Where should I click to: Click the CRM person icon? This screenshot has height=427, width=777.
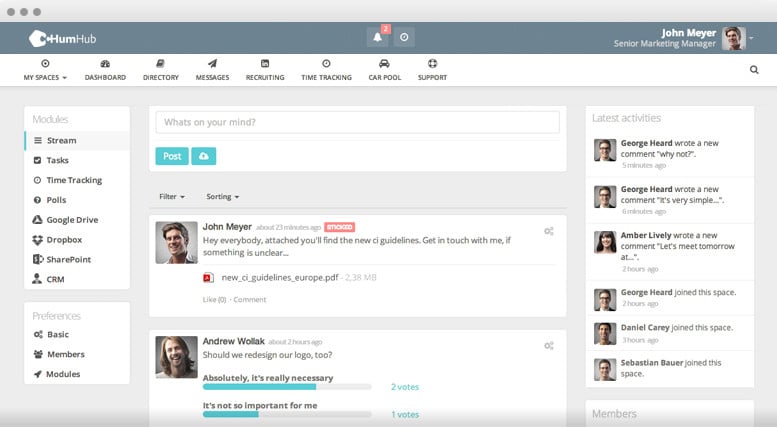click(x=37, y=279)
